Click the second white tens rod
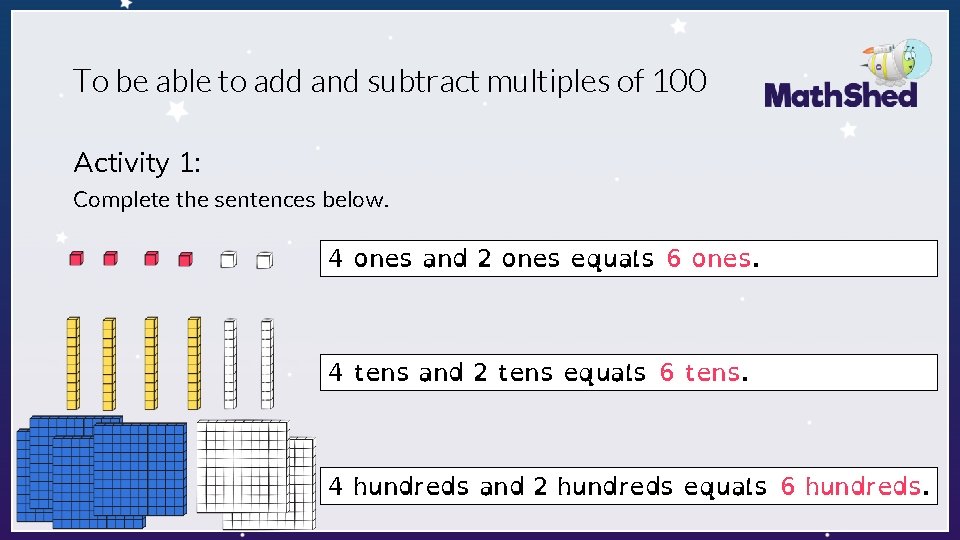This screenshot has width=960, height=540. click(x=267, y=364)
